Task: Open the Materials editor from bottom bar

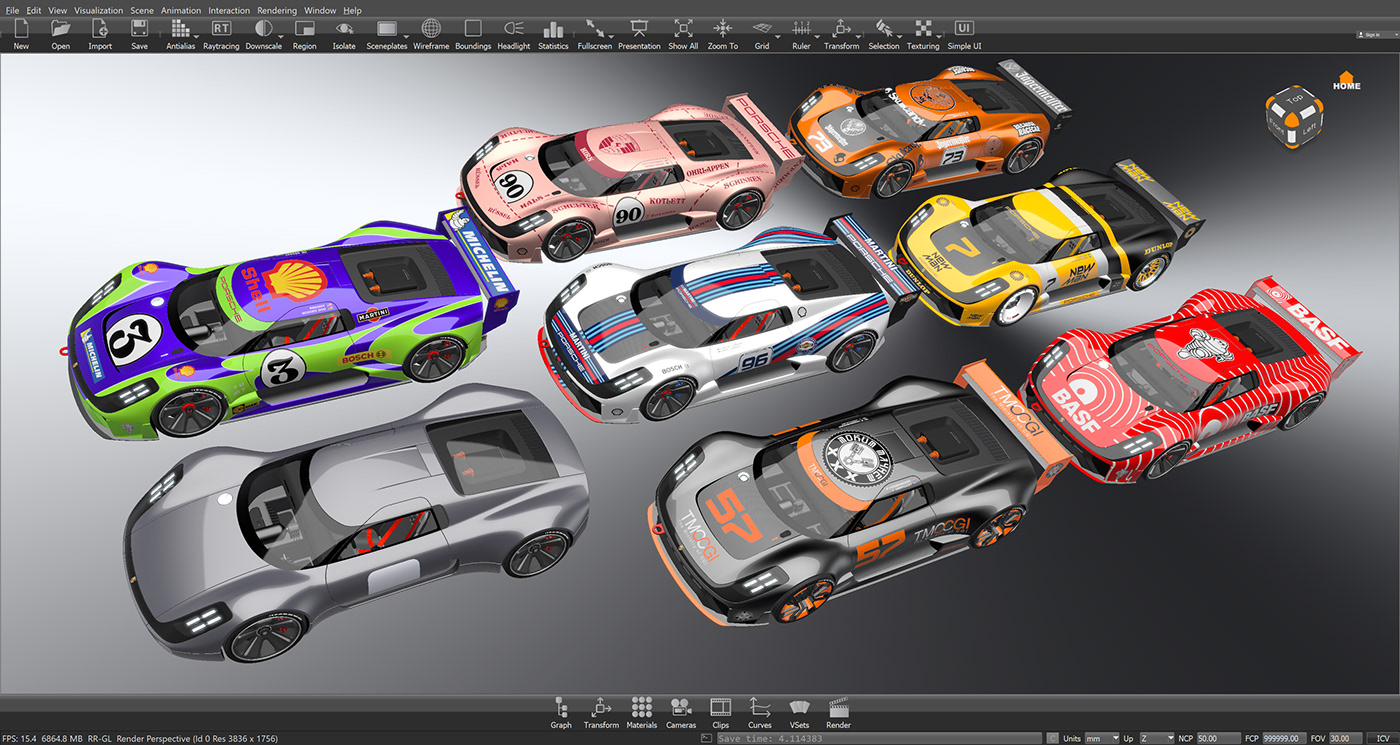Action: 642,711
